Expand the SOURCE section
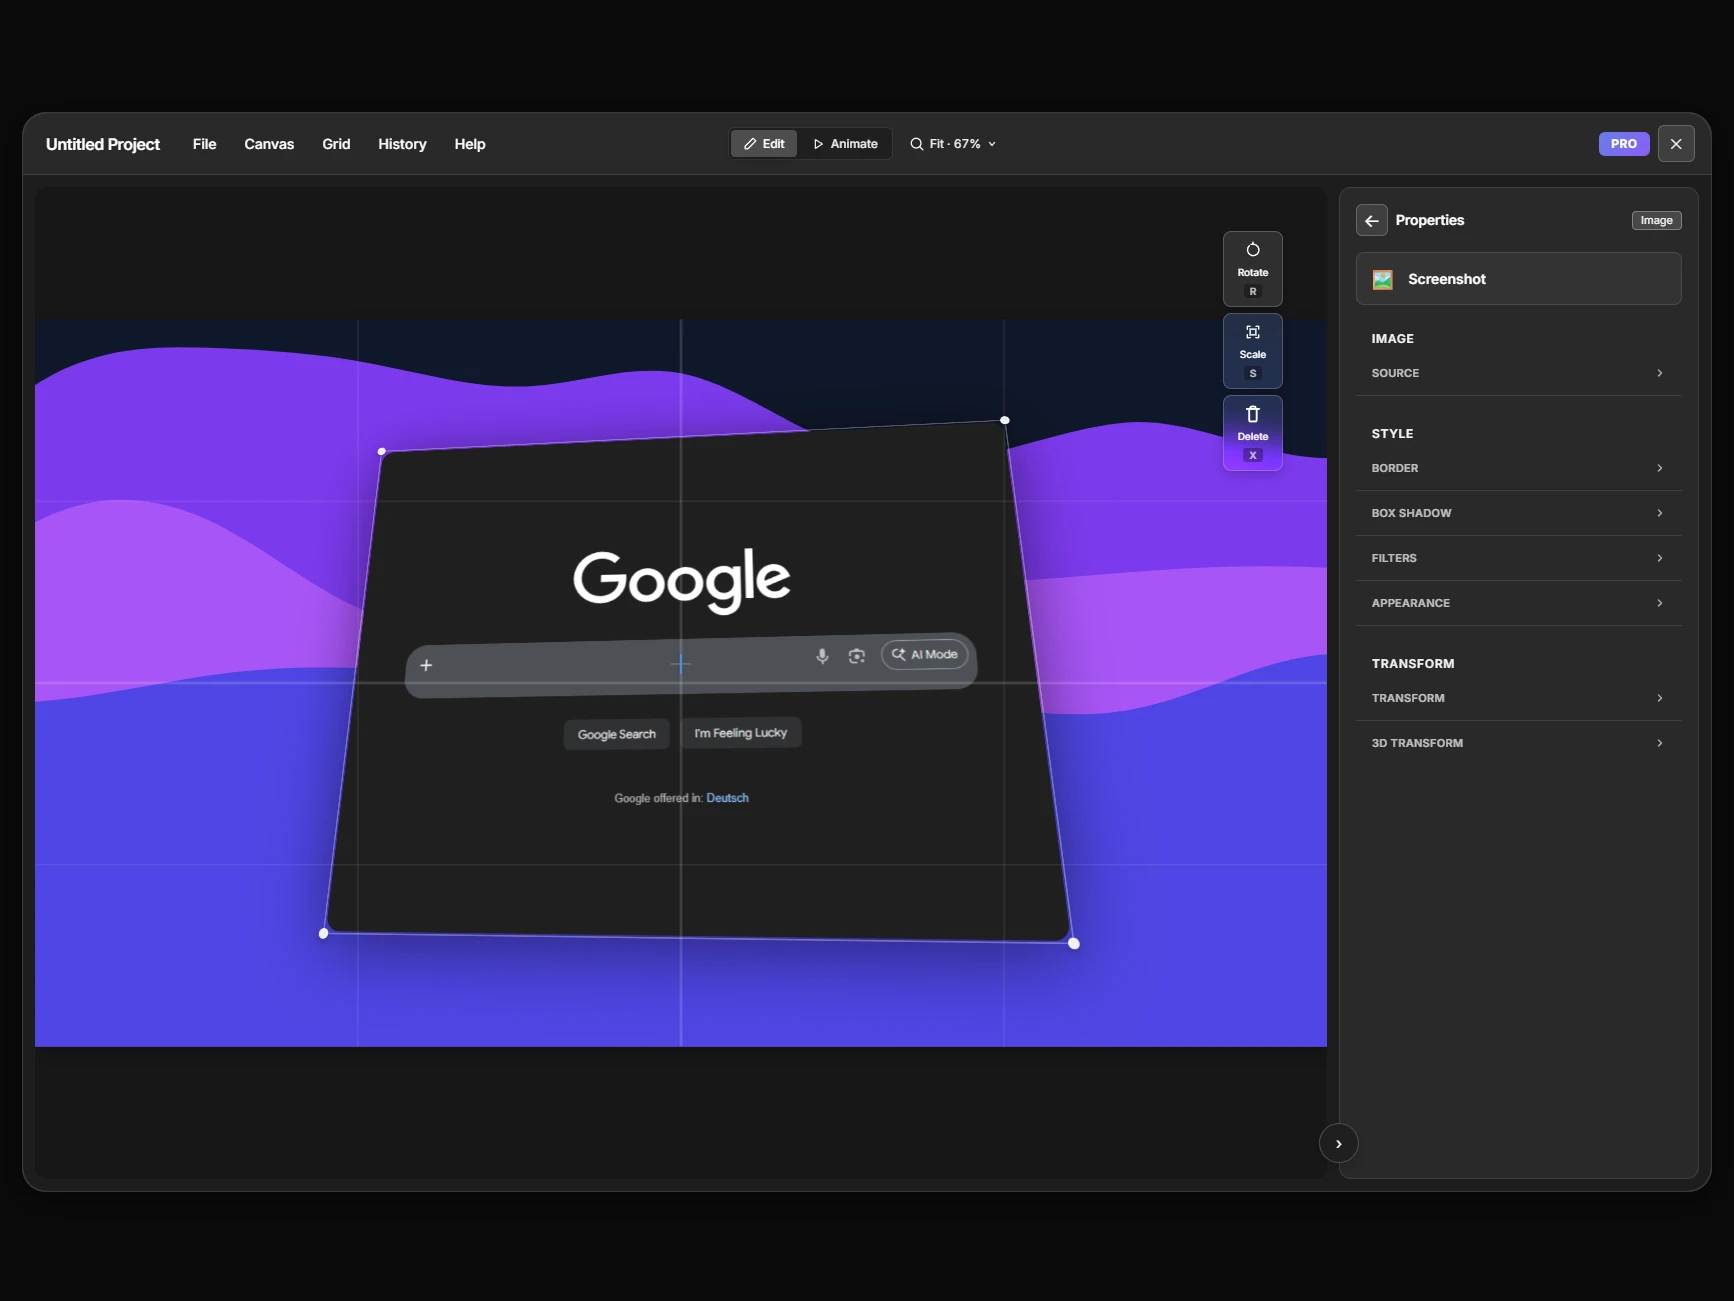The height and width of the screenshot is (1301, 1734). coord(1516,373)
